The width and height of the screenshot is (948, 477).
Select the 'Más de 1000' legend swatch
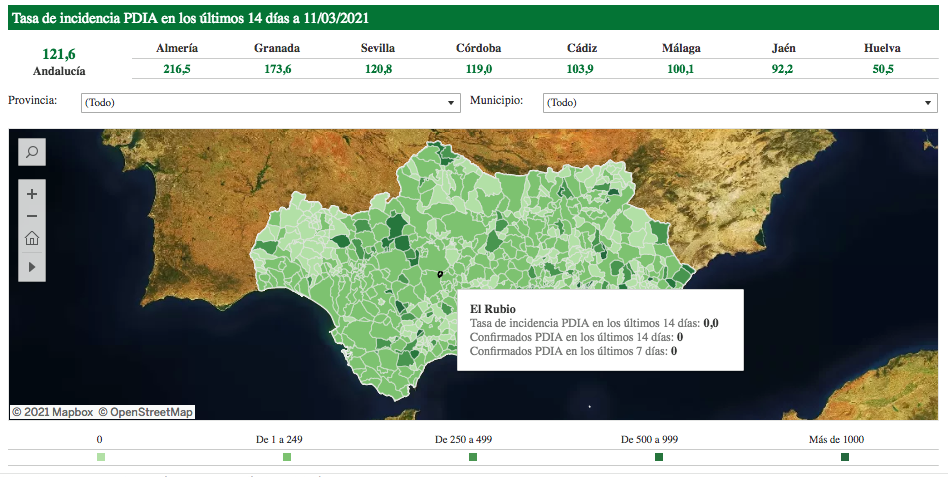pyautogui.click(x=845, y=457)
